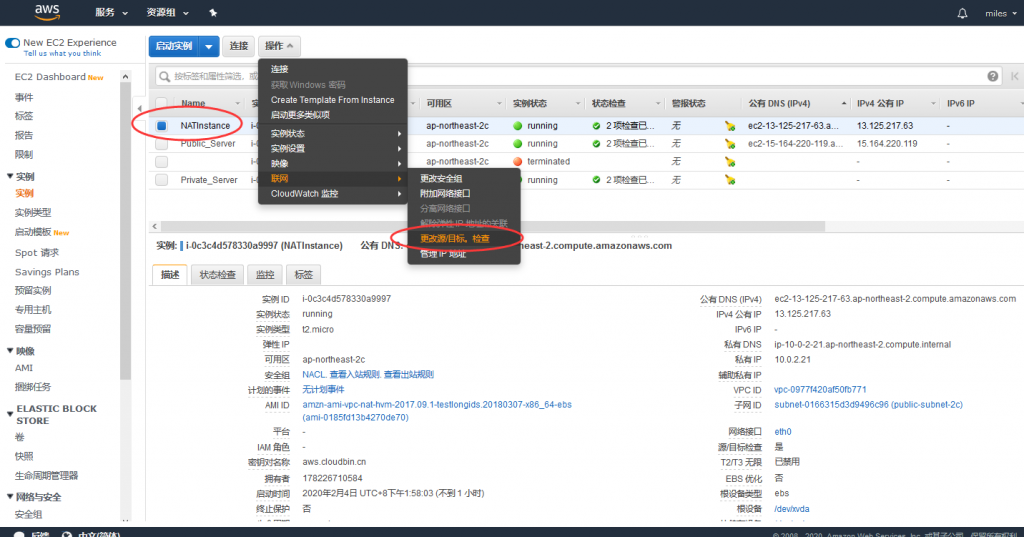Open the launch instance split arrow
The image size is (1024, 537).
click(208, 46)
